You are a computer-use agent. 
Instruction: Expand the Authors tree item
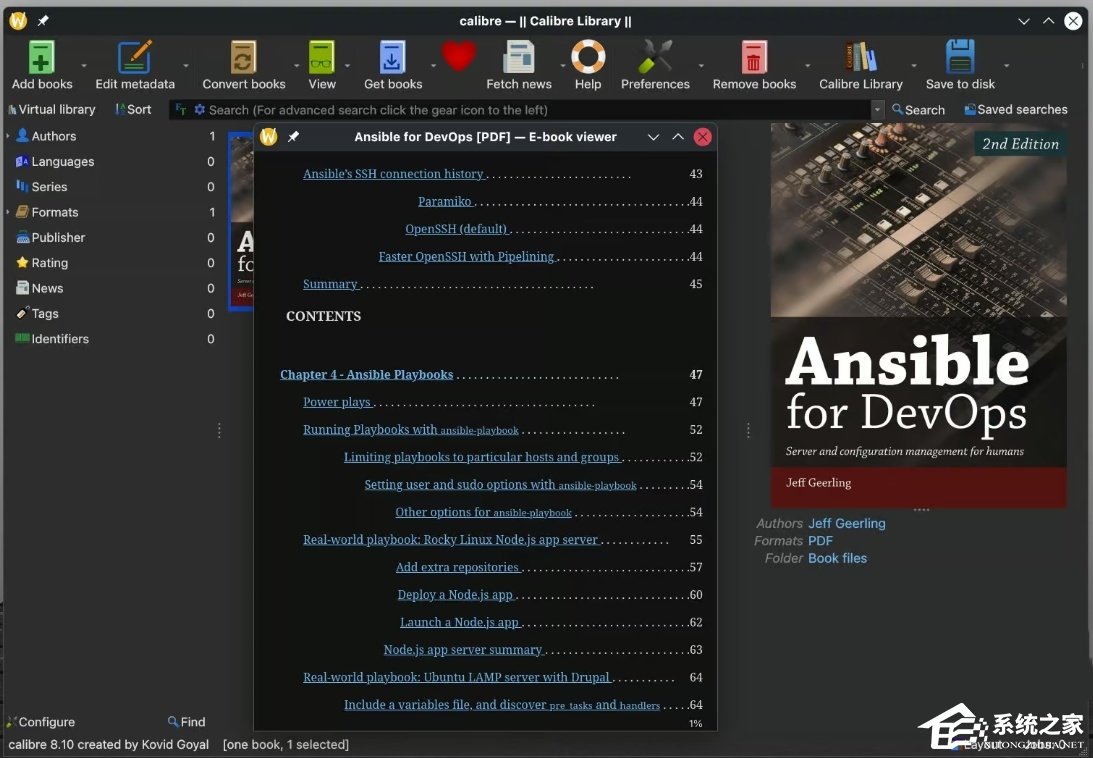(x=8, y=136)
